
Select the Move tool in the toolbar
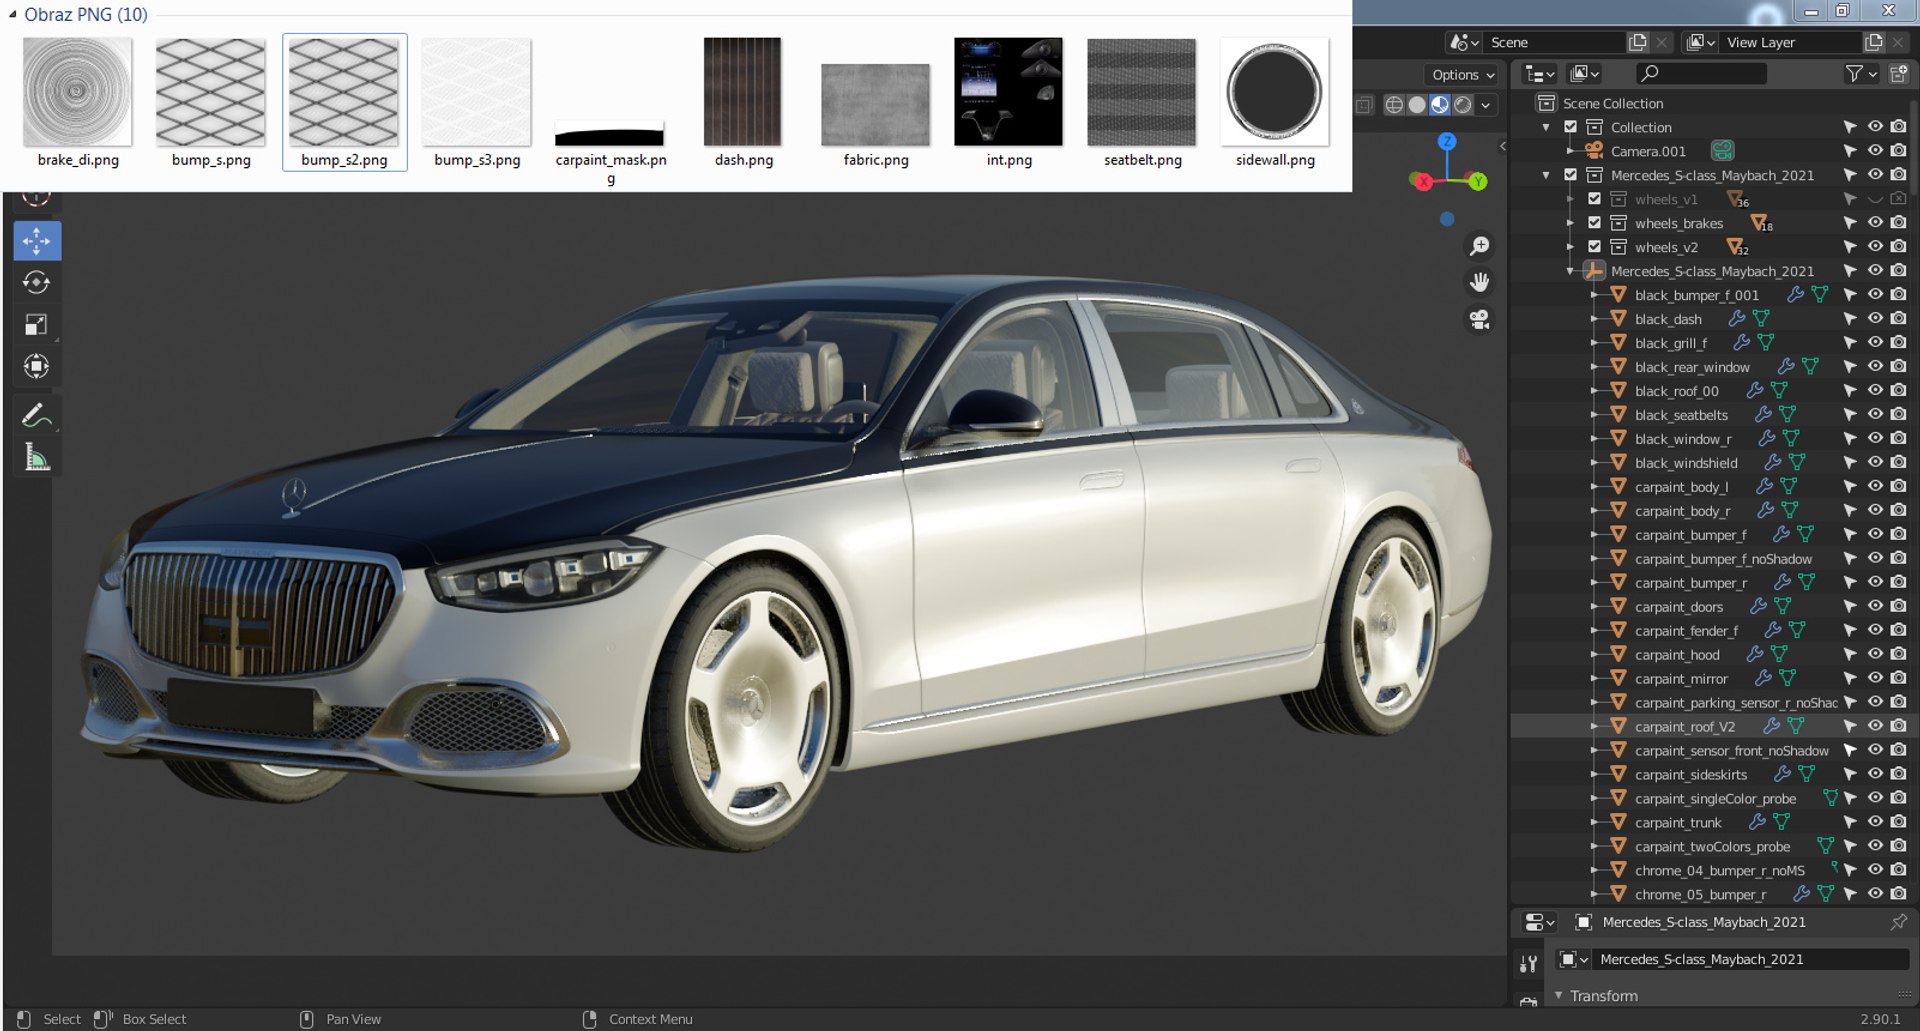(37, 241)
